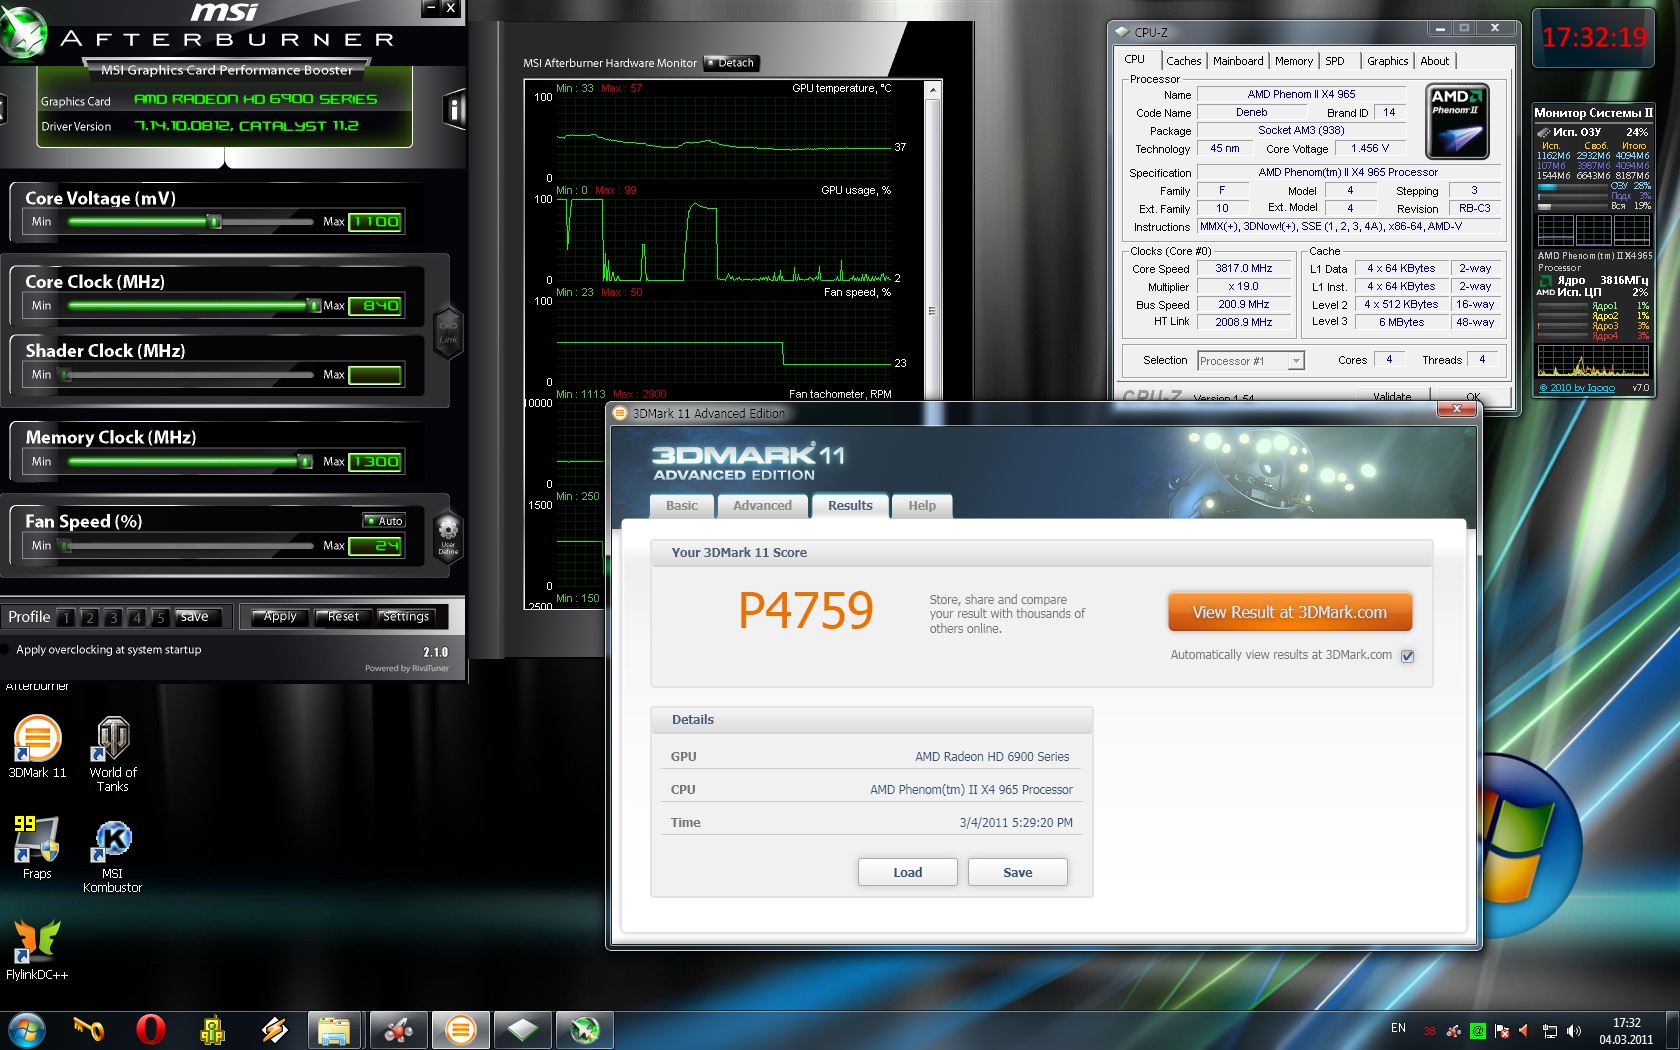Screen dimensions: 1680x1050
Task: Toggle automatically view results checkbox
Action: 1408,656
